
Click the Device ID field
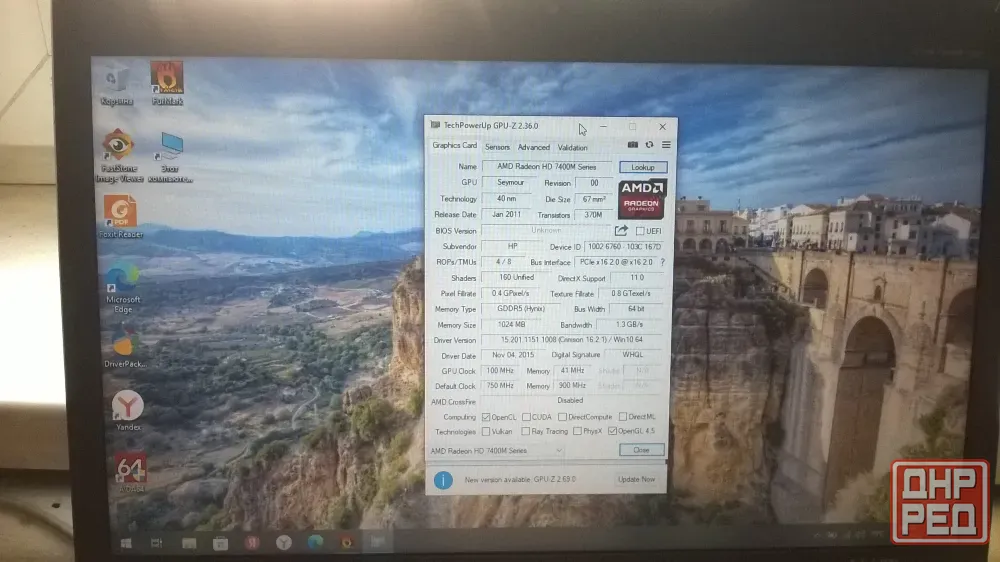coord(624,246)
